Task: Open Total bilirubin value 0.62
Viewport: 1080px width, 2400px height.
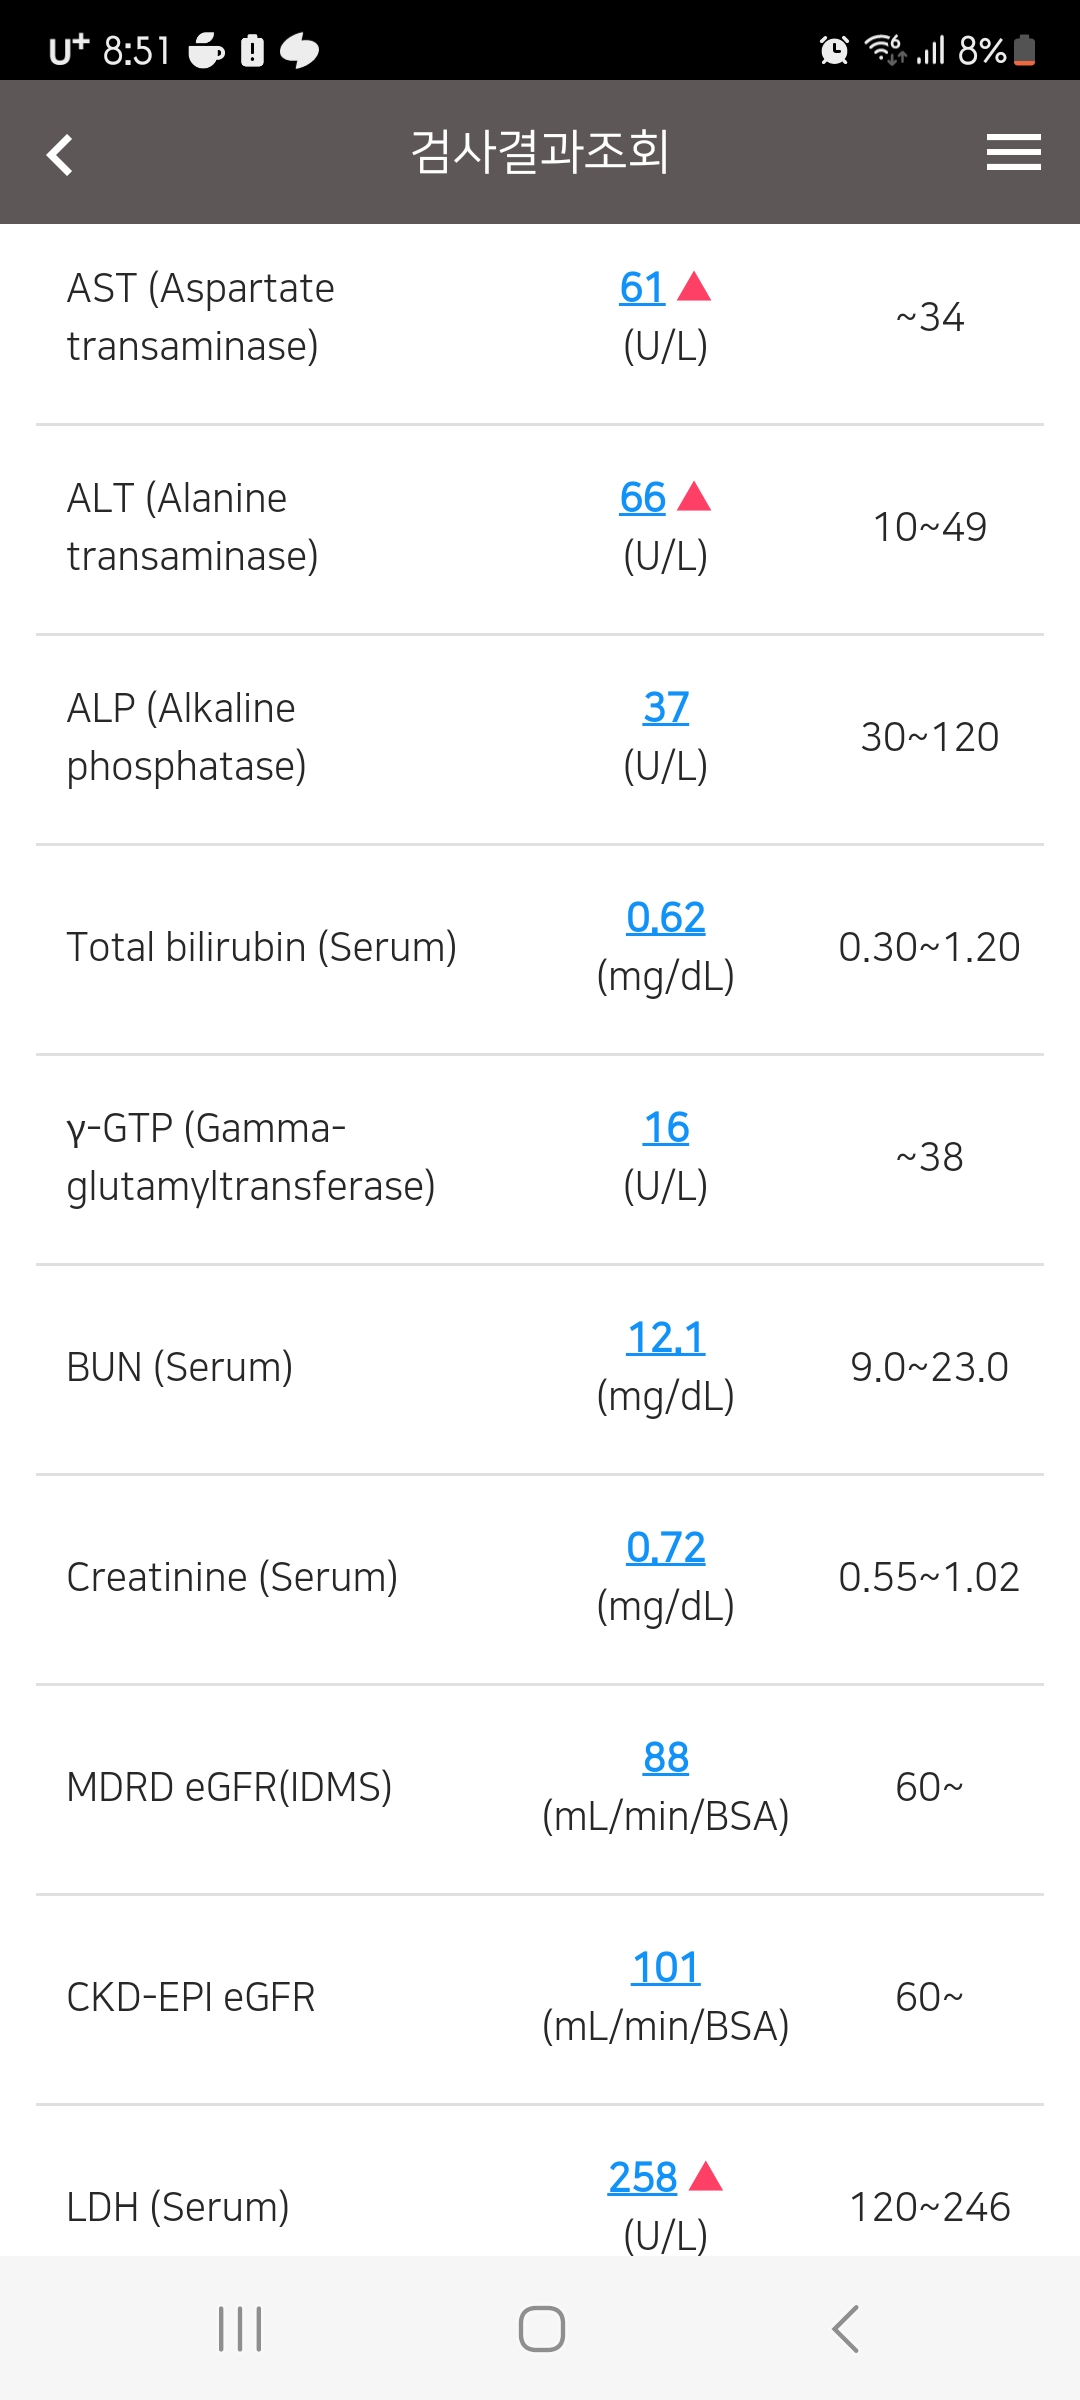Action: [x=666, y=918]
